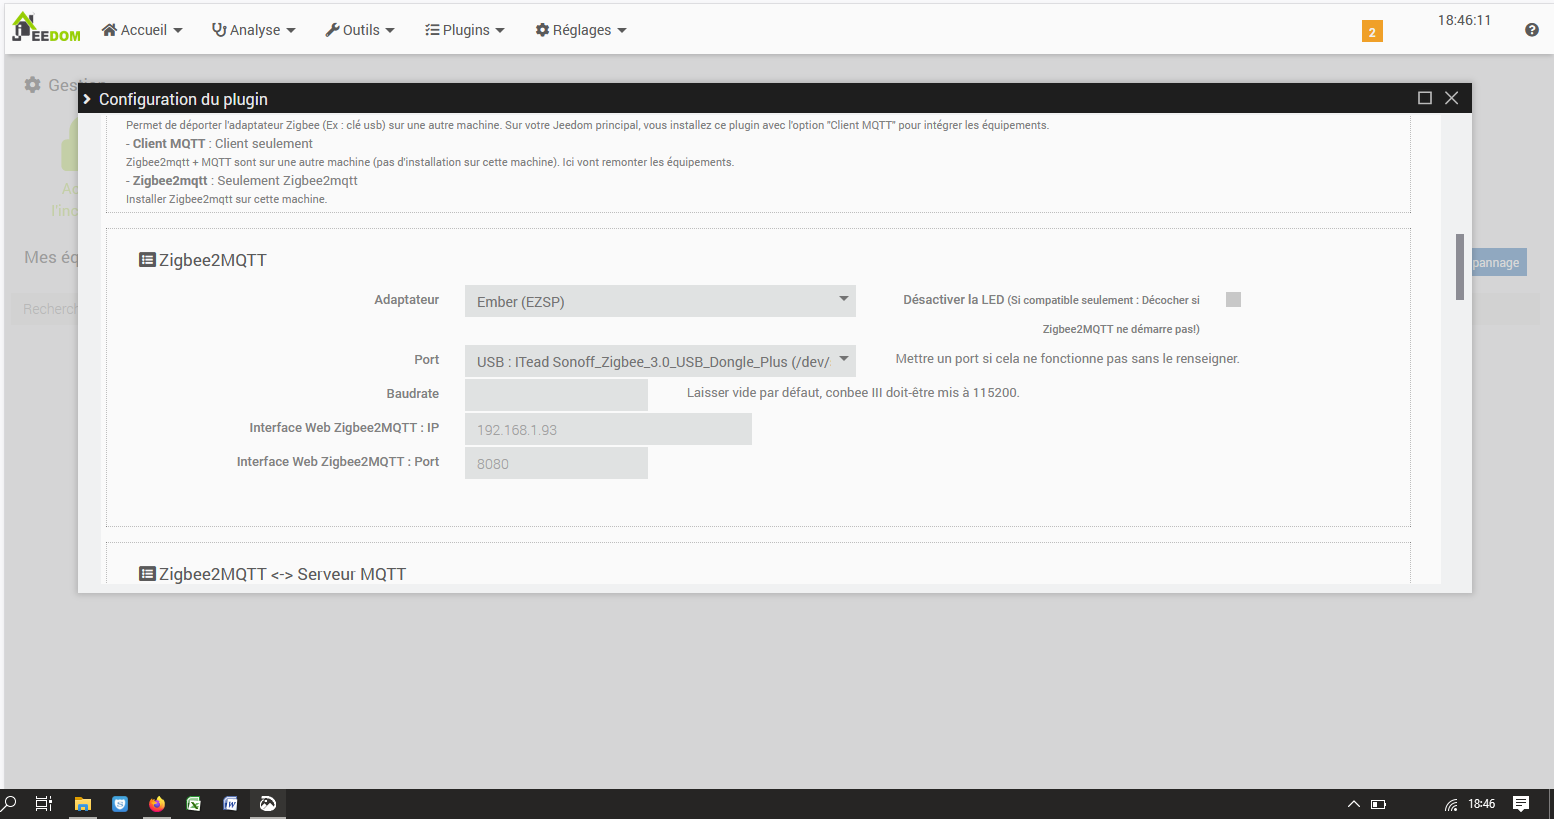Open the Plugins menu

point(465,30)
